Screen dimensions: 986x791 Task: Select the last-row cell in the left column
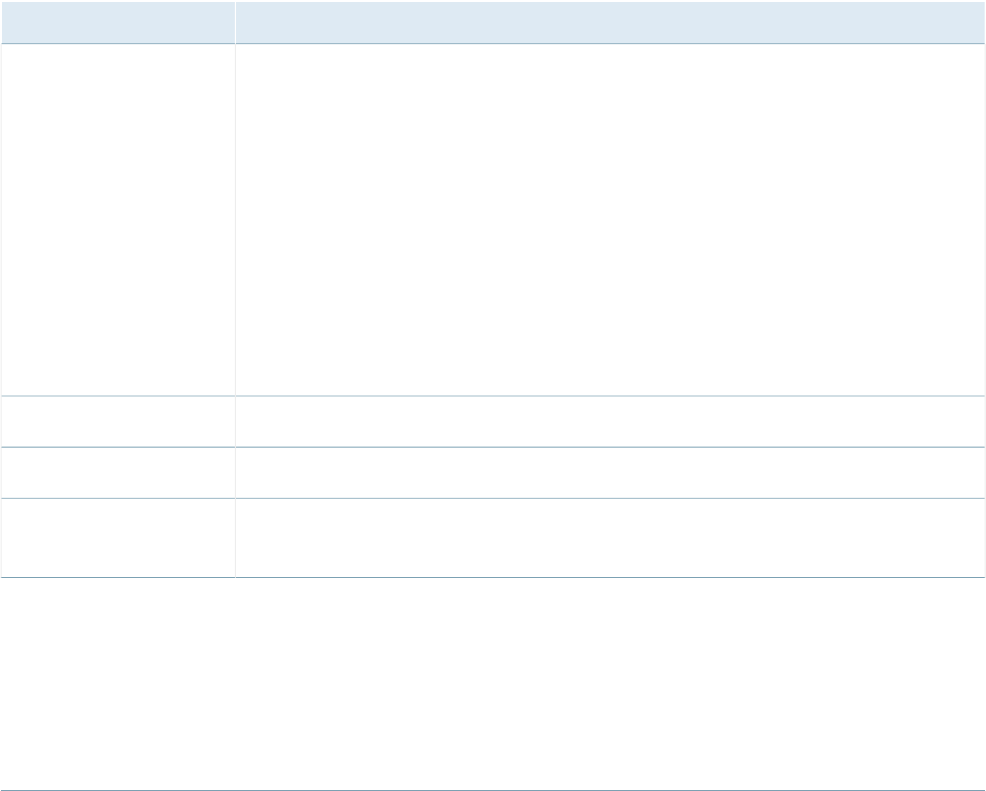(118, 538)
